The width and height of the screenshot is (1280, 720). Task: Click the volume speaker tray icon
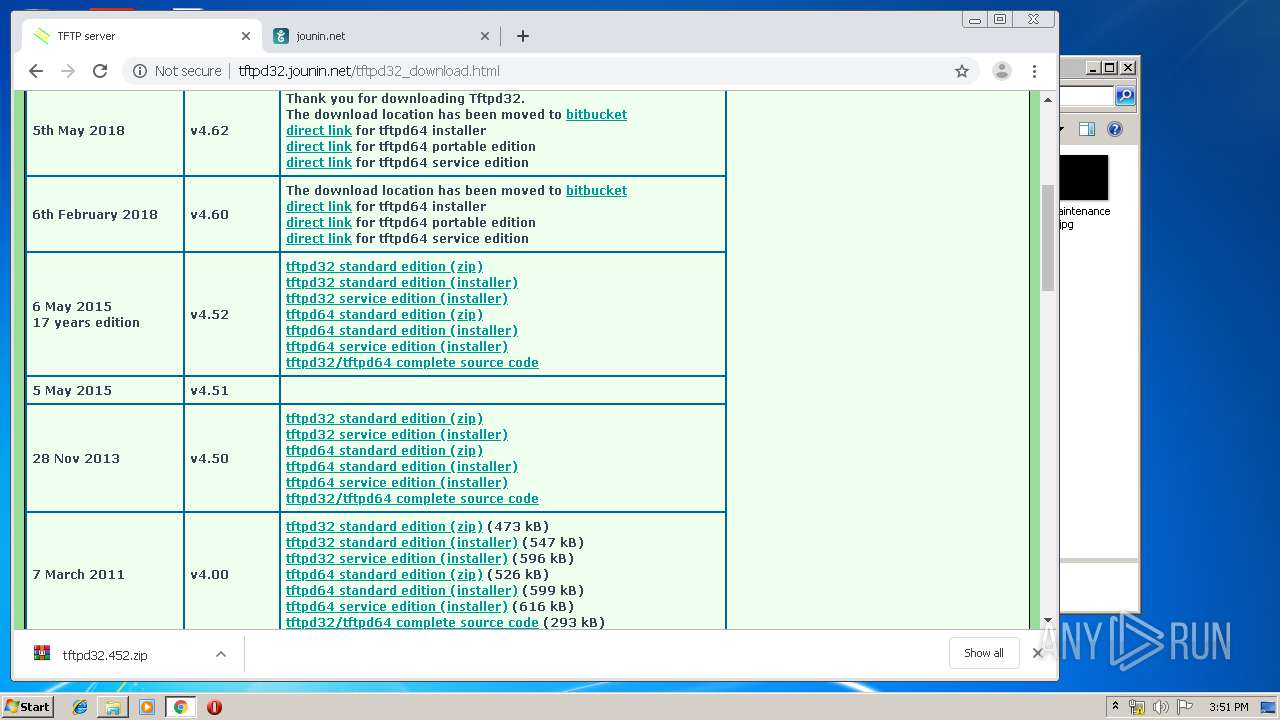tap(1161, 707)
